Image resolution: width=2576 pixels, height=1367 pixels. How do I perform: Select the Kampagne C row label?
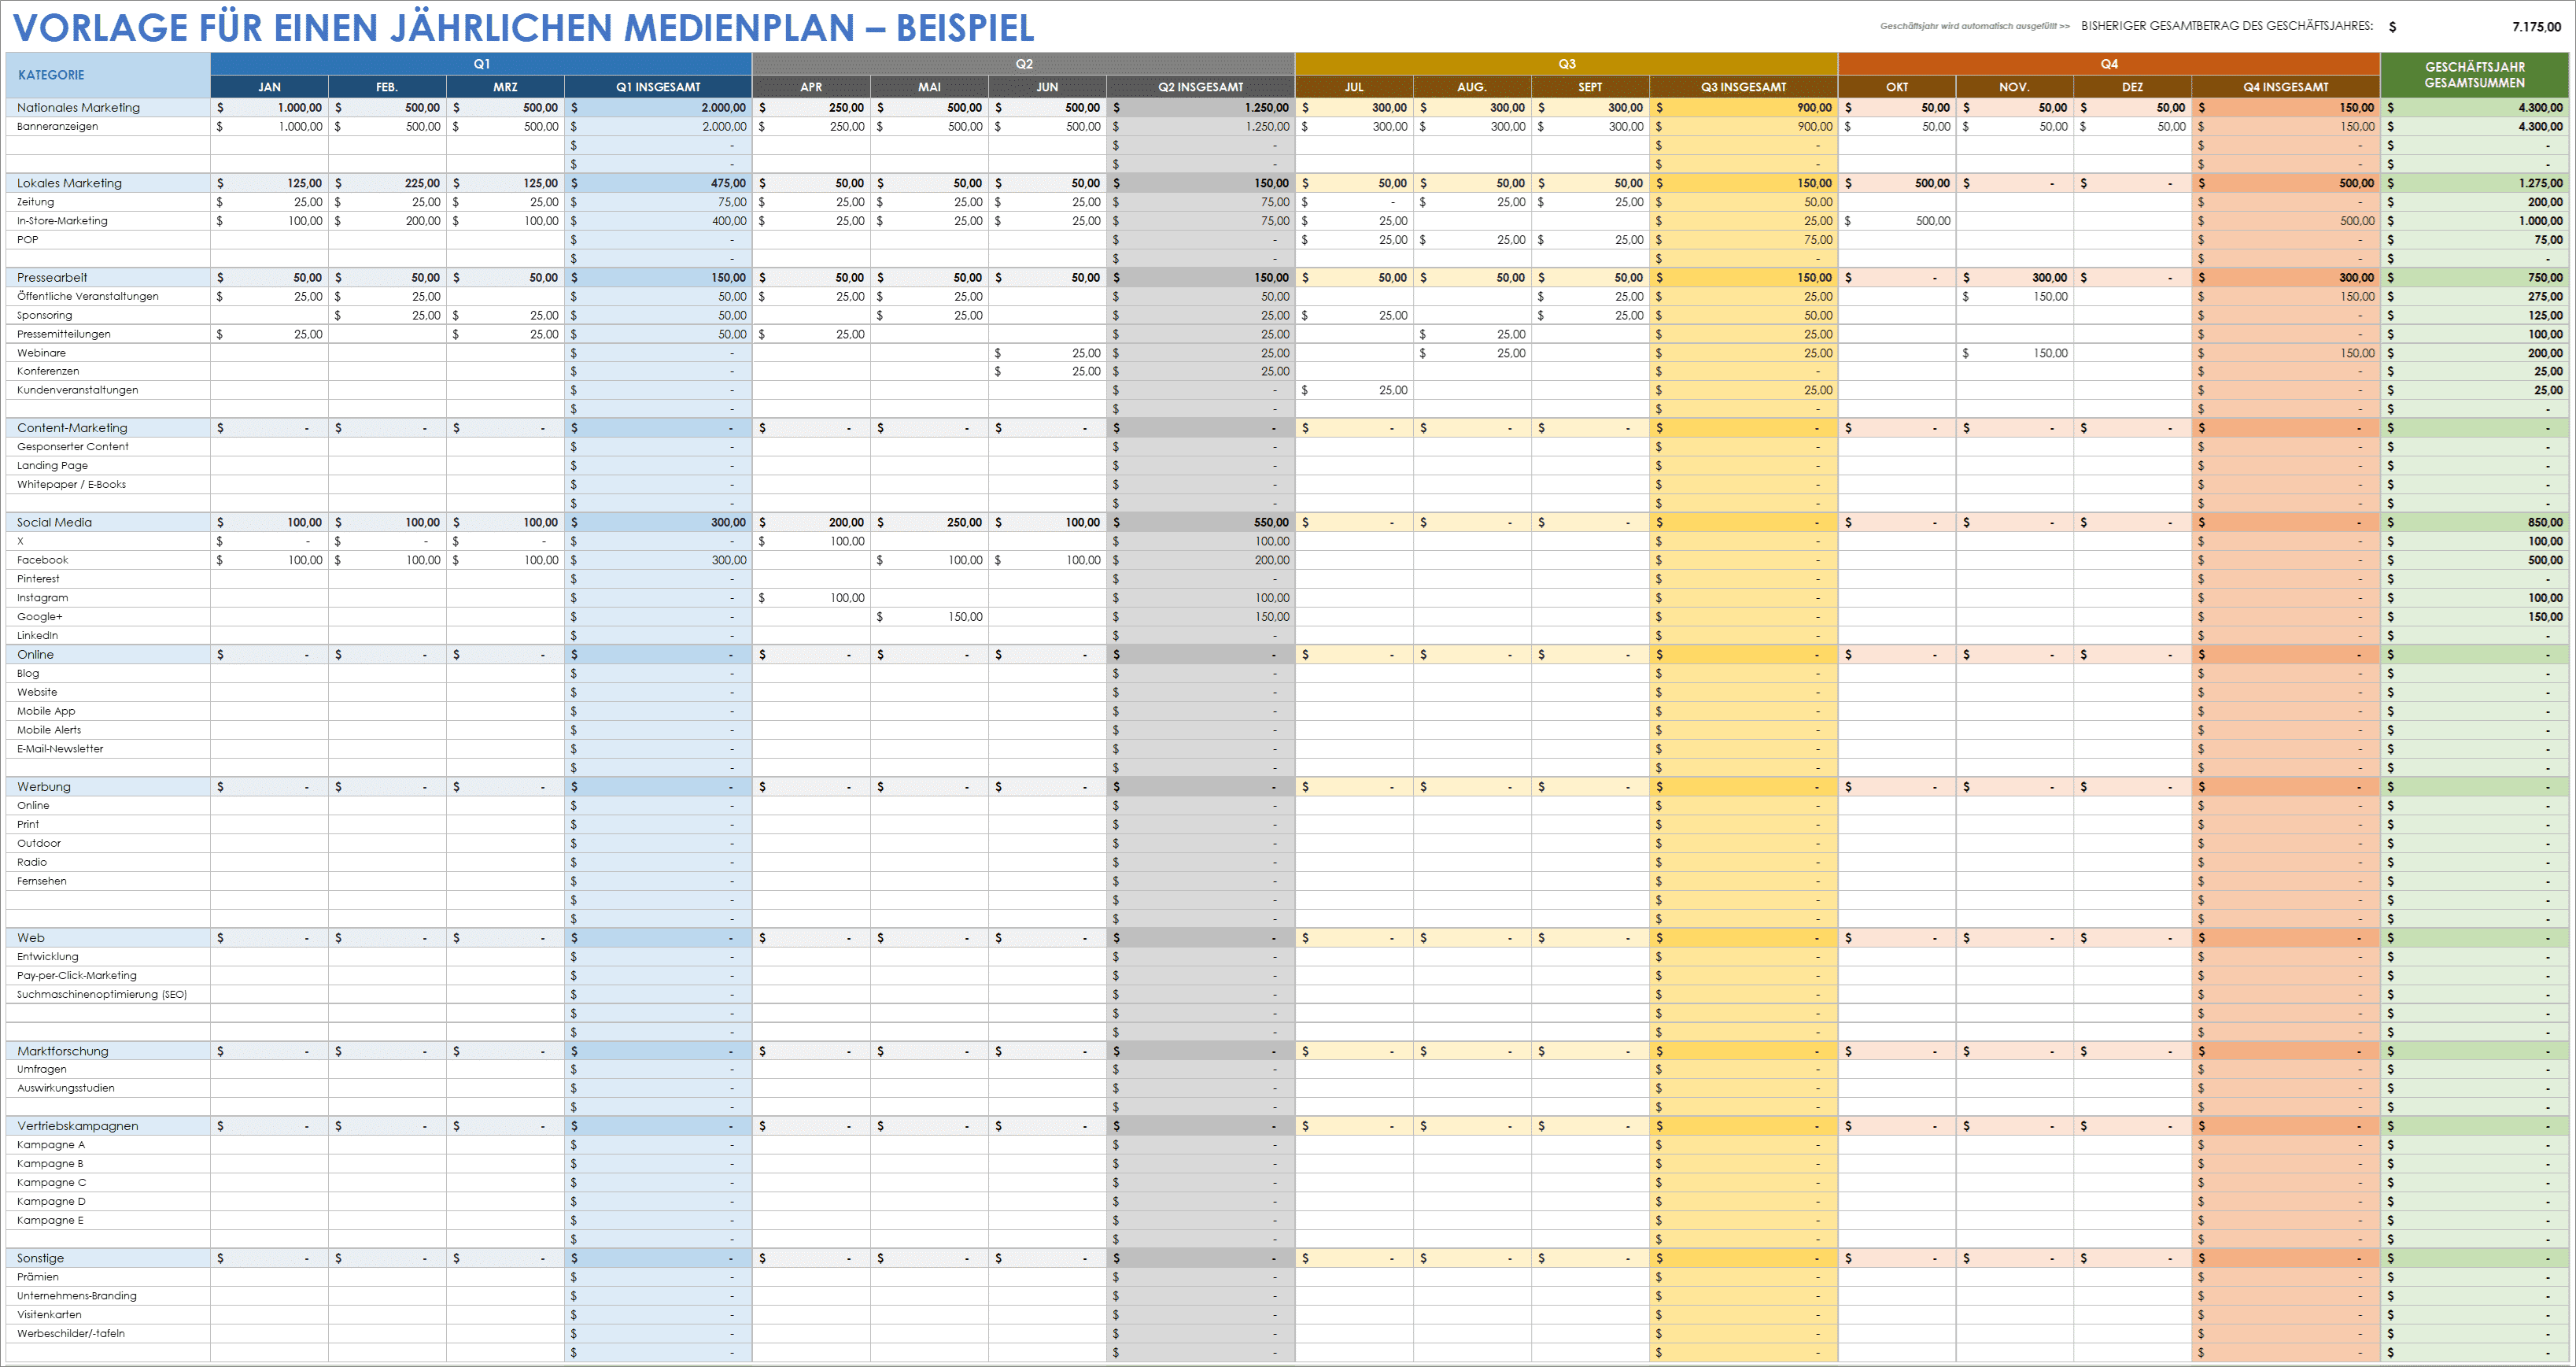pyautogui.click(x=51, y=1183)
